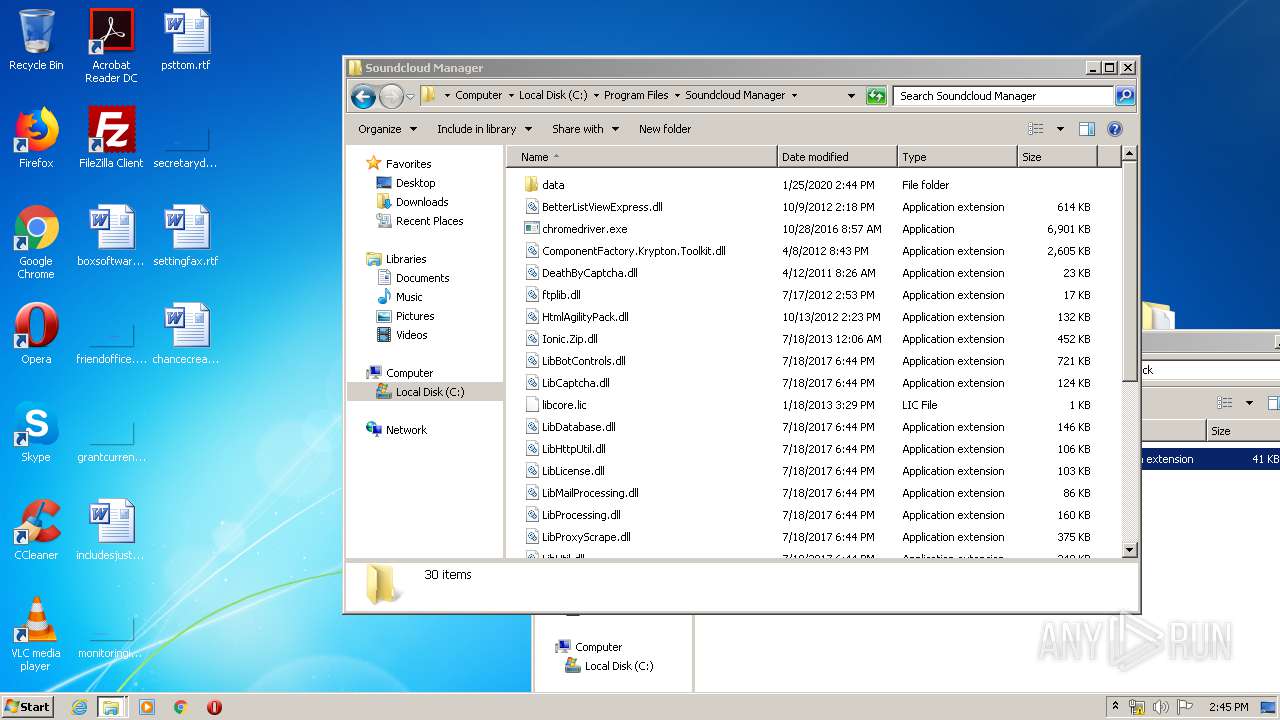Launch VLC media player from desktop
Screen dimensions: 1280x720
(x=36, y=634)
